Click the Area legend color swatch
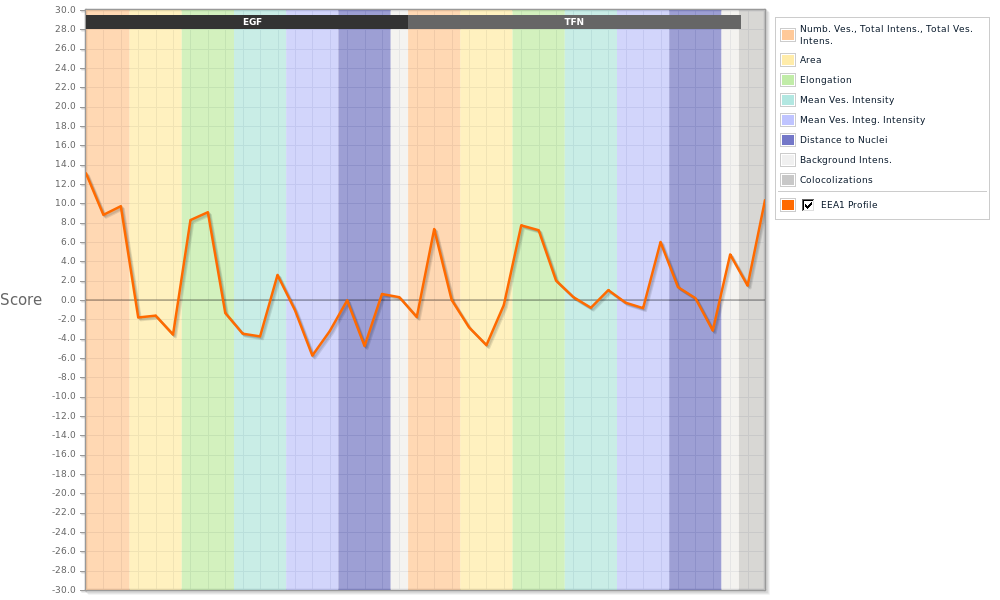Viewport: 1000px width, 600px height. [x=788, y=60]
